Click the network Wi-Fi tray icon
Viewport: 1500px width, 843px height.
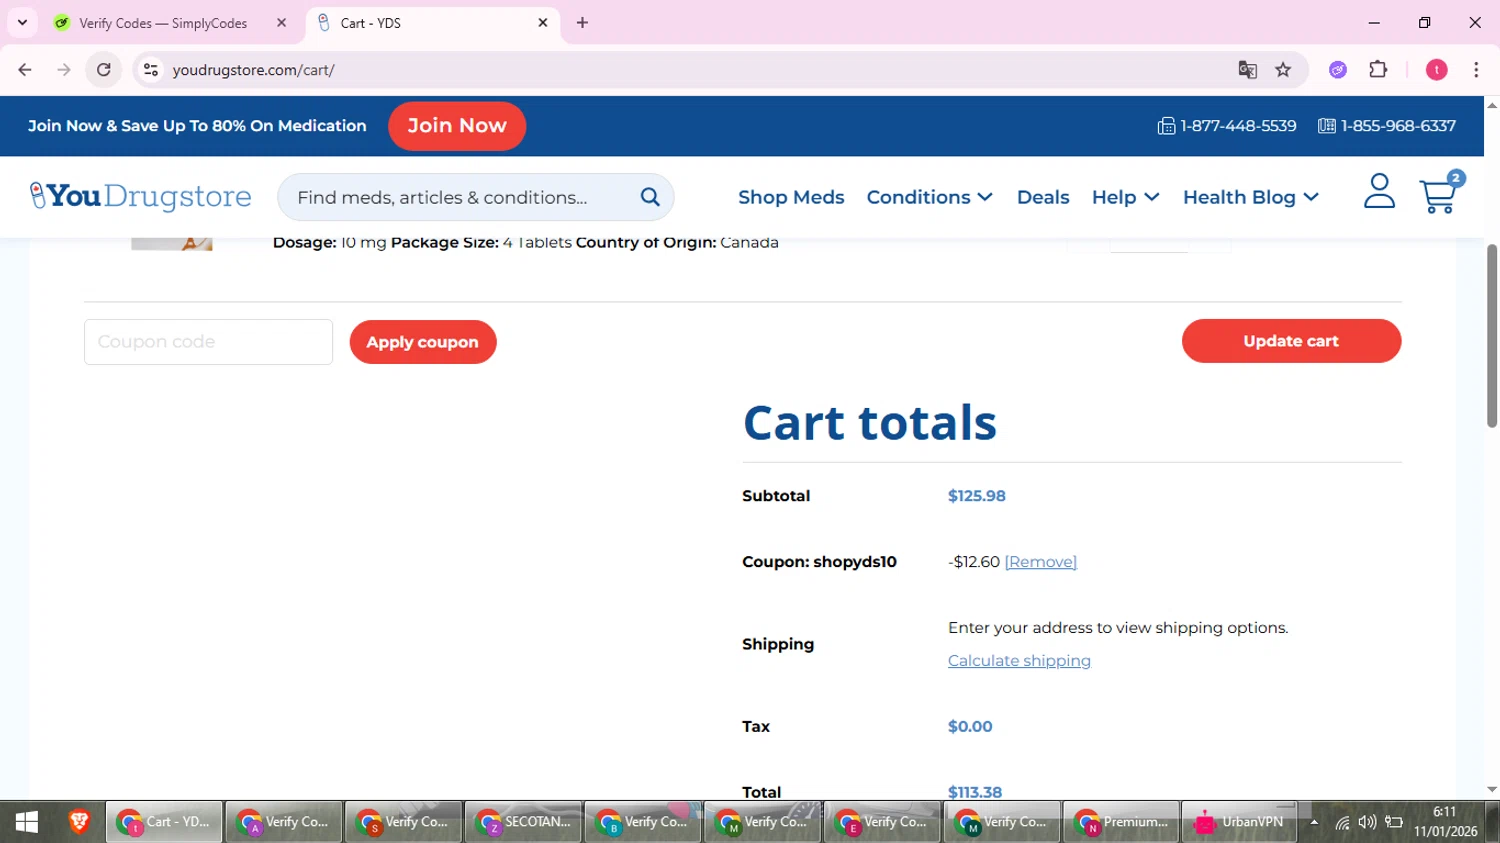(1342, 822)
